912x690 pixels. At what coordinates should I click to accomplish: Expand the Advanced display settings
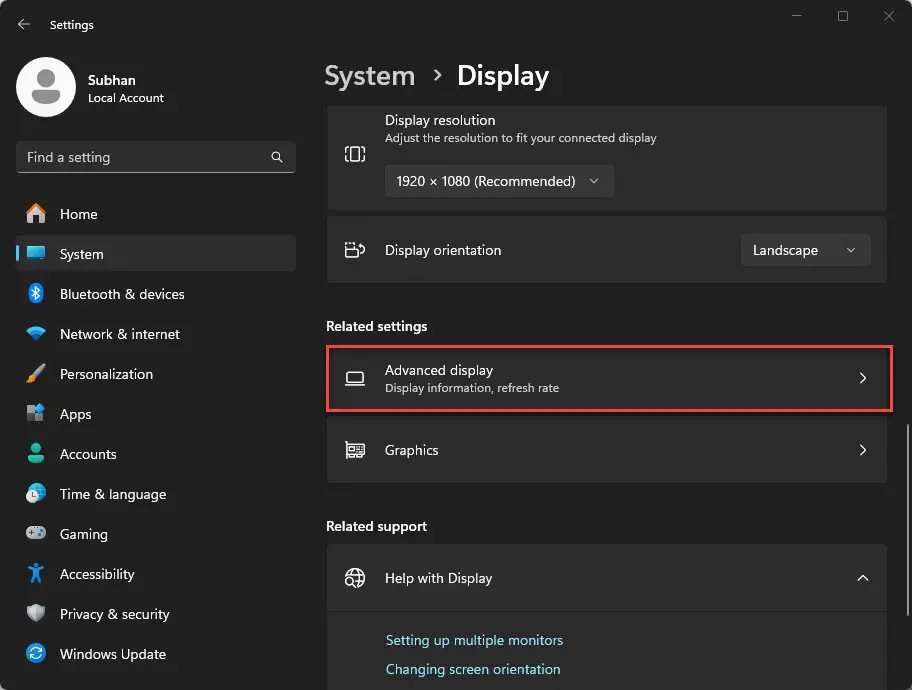[x=606, y=378]
